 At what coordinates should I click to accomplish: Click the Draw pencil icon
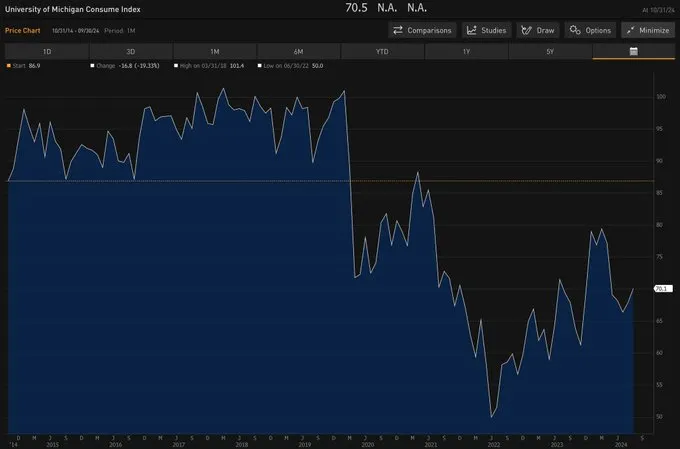pos(526,30)
